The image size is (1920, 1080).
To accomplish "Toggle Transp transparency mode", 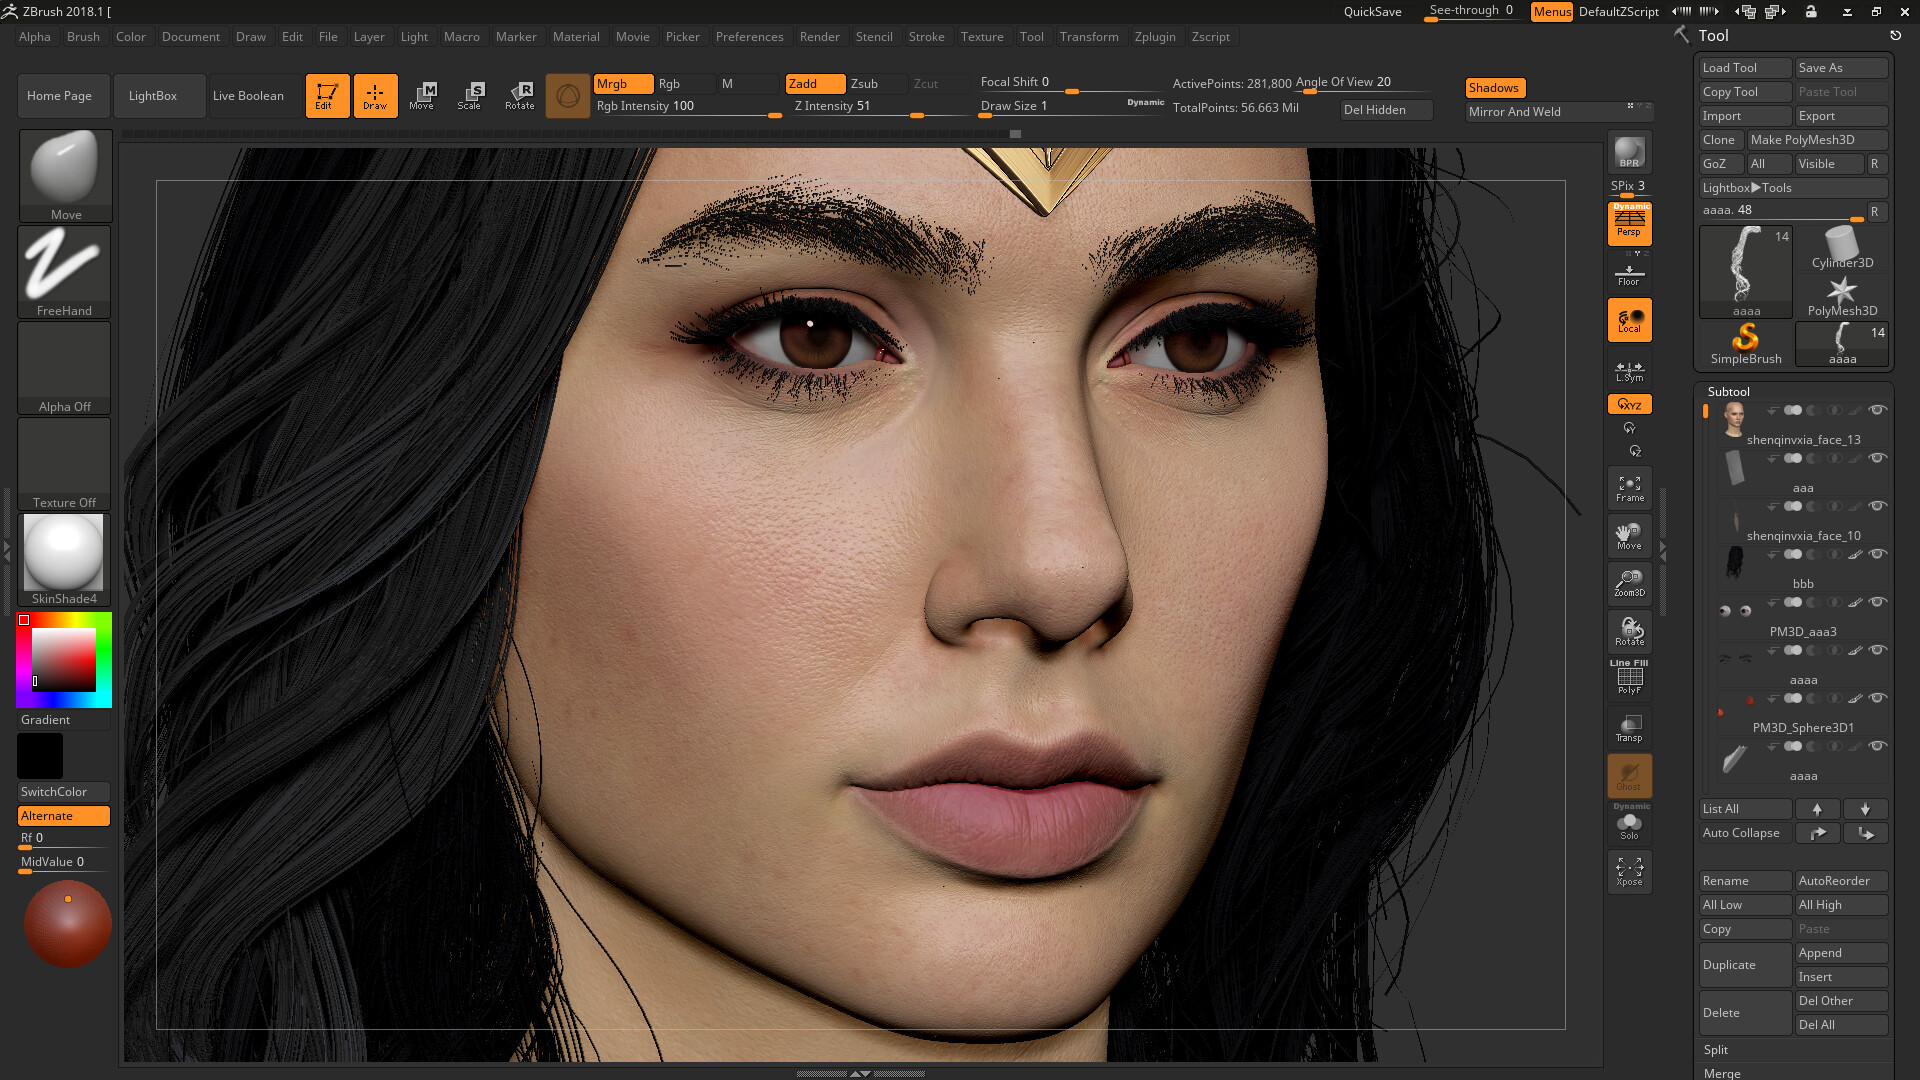I will click(1629, 728).
